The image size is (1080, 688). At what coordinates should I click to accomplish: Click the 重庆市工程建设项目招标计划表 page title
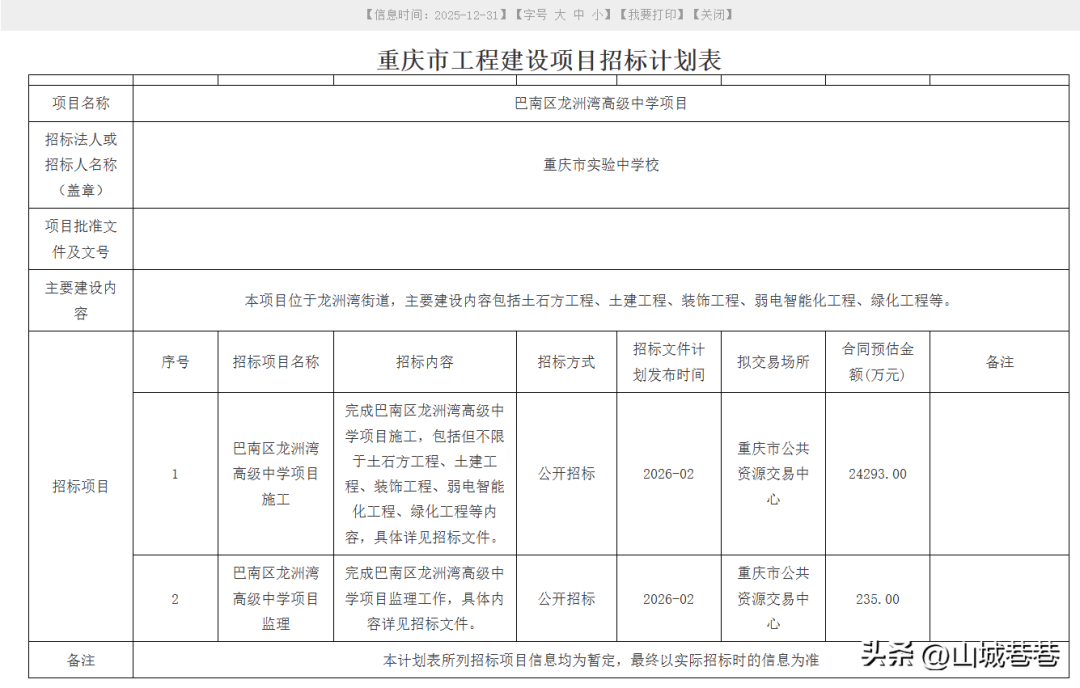549,60
